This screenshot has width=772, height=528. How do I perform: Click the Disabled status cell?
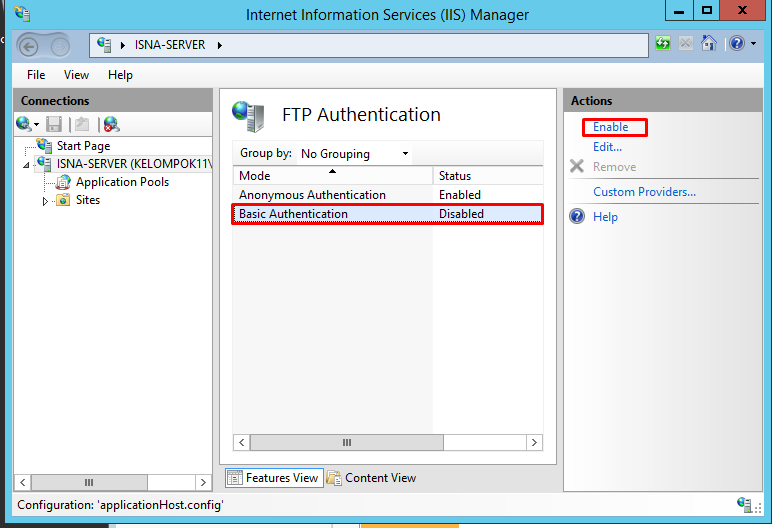(461, 214)
